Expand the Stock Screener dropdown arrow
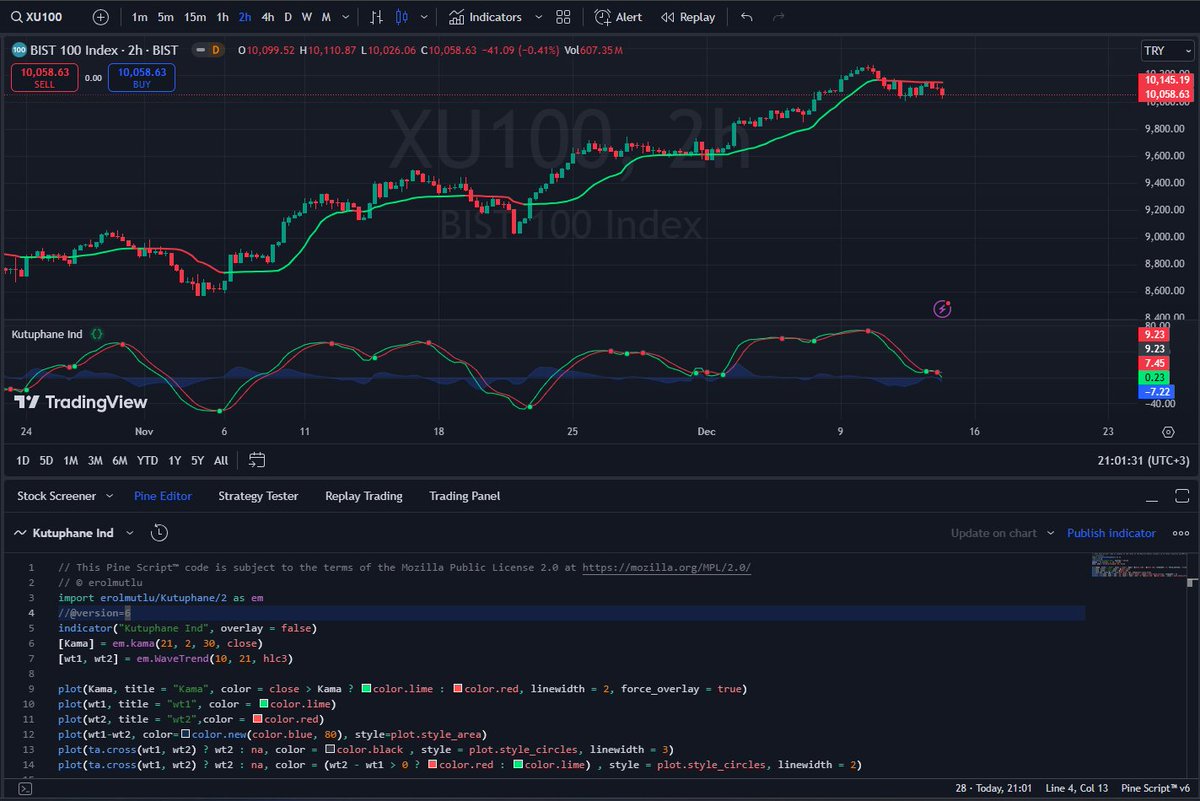The image size is (1200, 801). click(x=109, y=496)
